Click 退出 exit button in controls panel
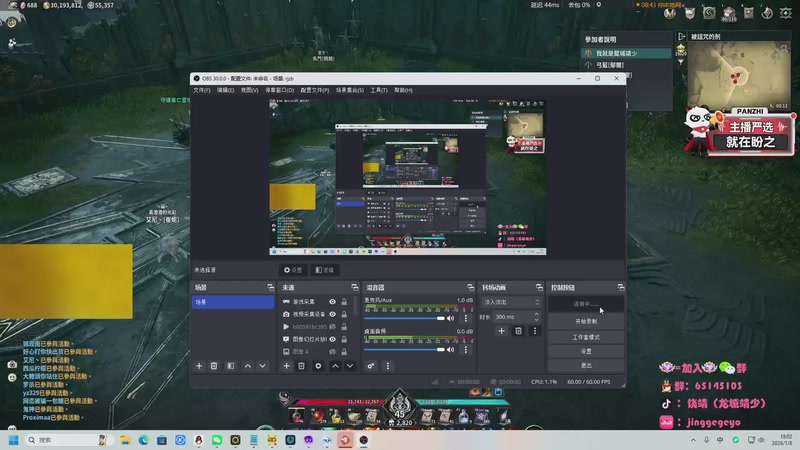This screenshot has height=450, width=800. 586,366
